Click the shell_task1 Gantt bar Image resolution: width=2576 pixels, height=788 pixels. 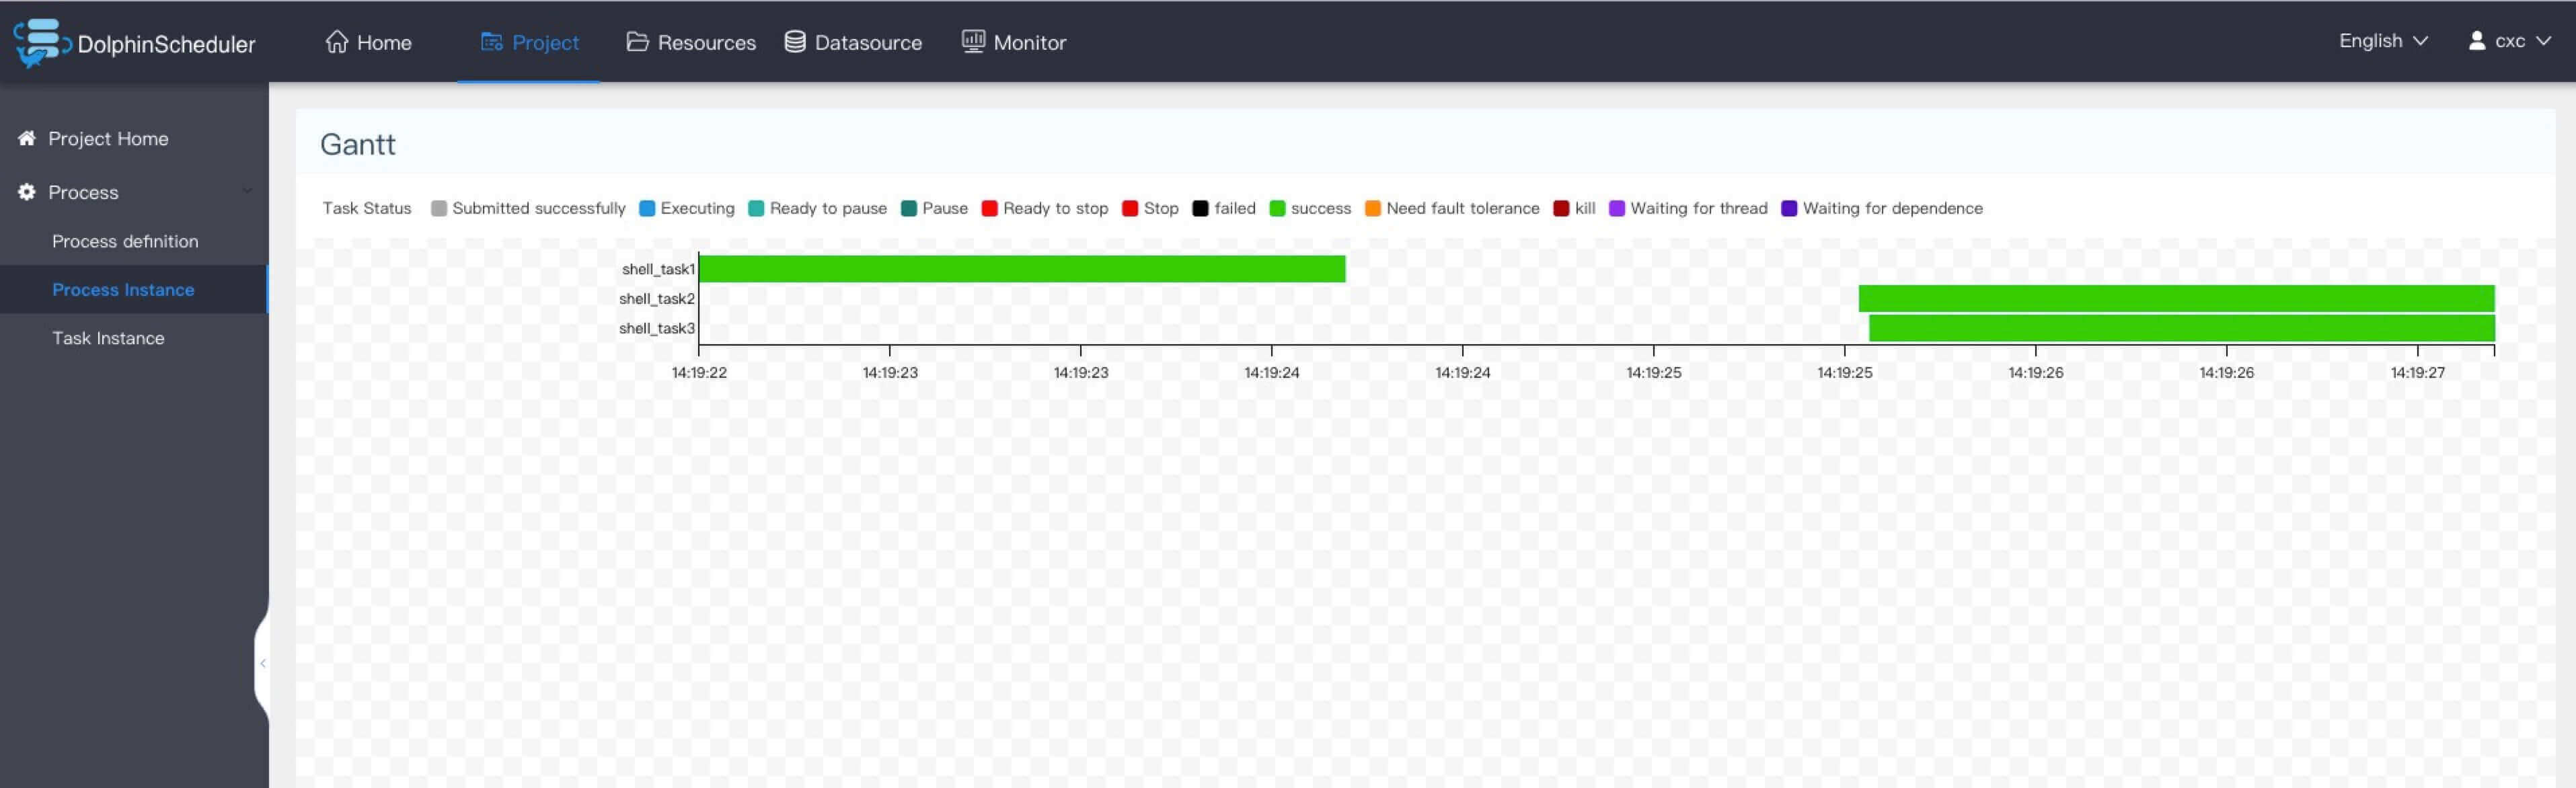[x=1022, y=269]
